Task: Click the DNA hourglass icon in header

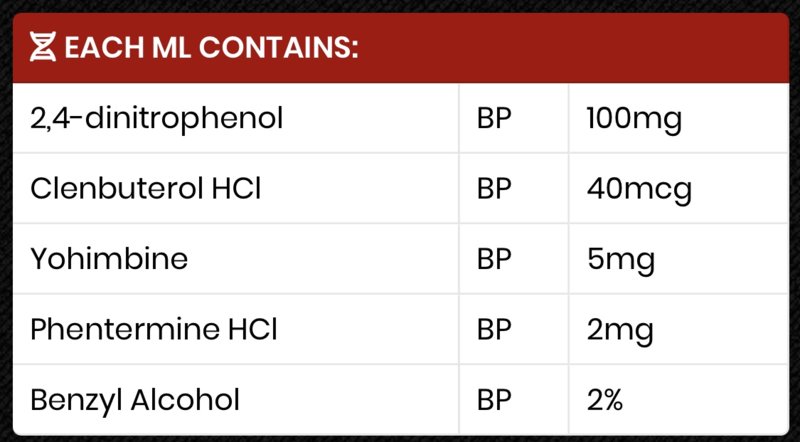Action: 42,47
